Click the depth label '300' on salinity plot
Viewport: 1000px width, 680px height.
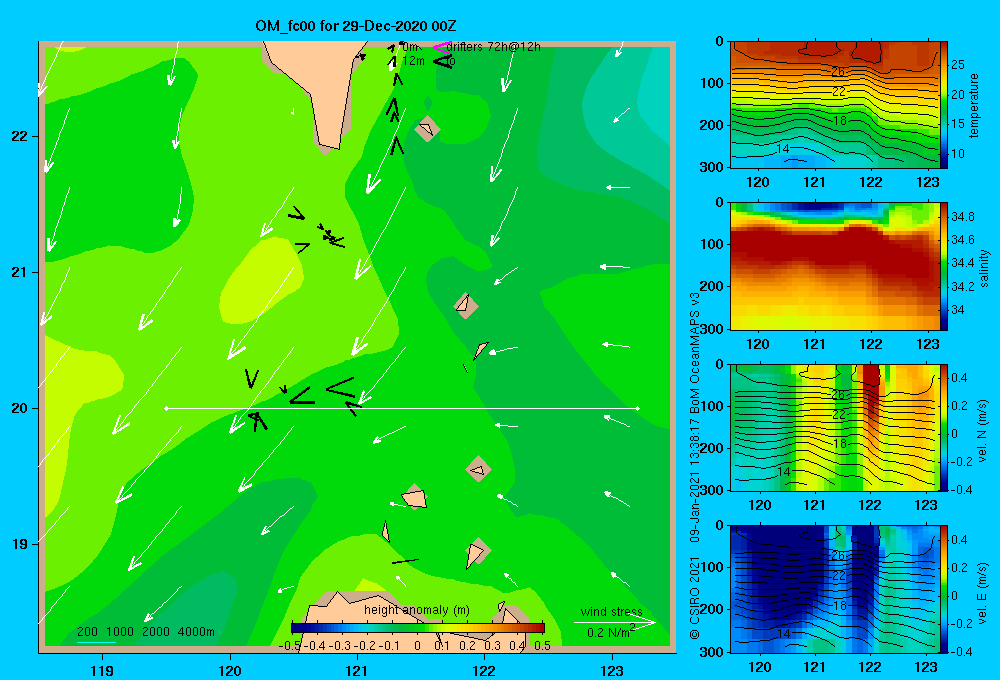[714, 329]
